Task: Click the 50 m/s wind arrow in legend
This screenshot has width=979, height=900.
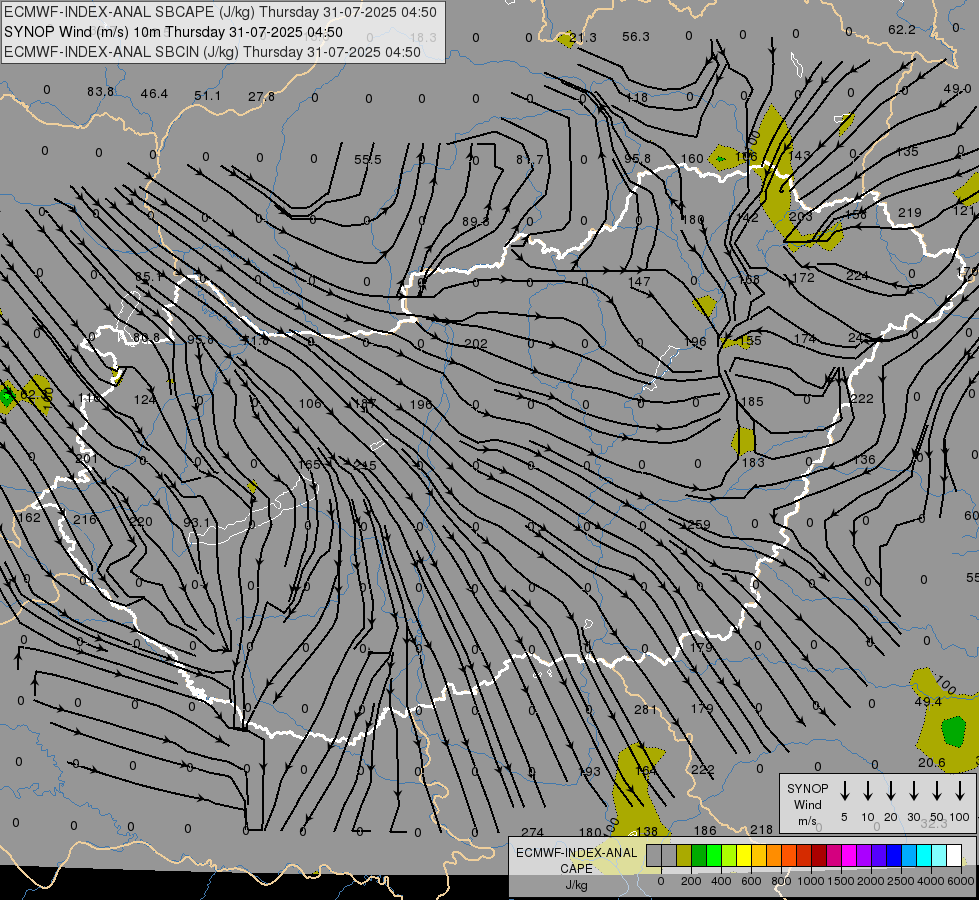Action: pos(937,791)
